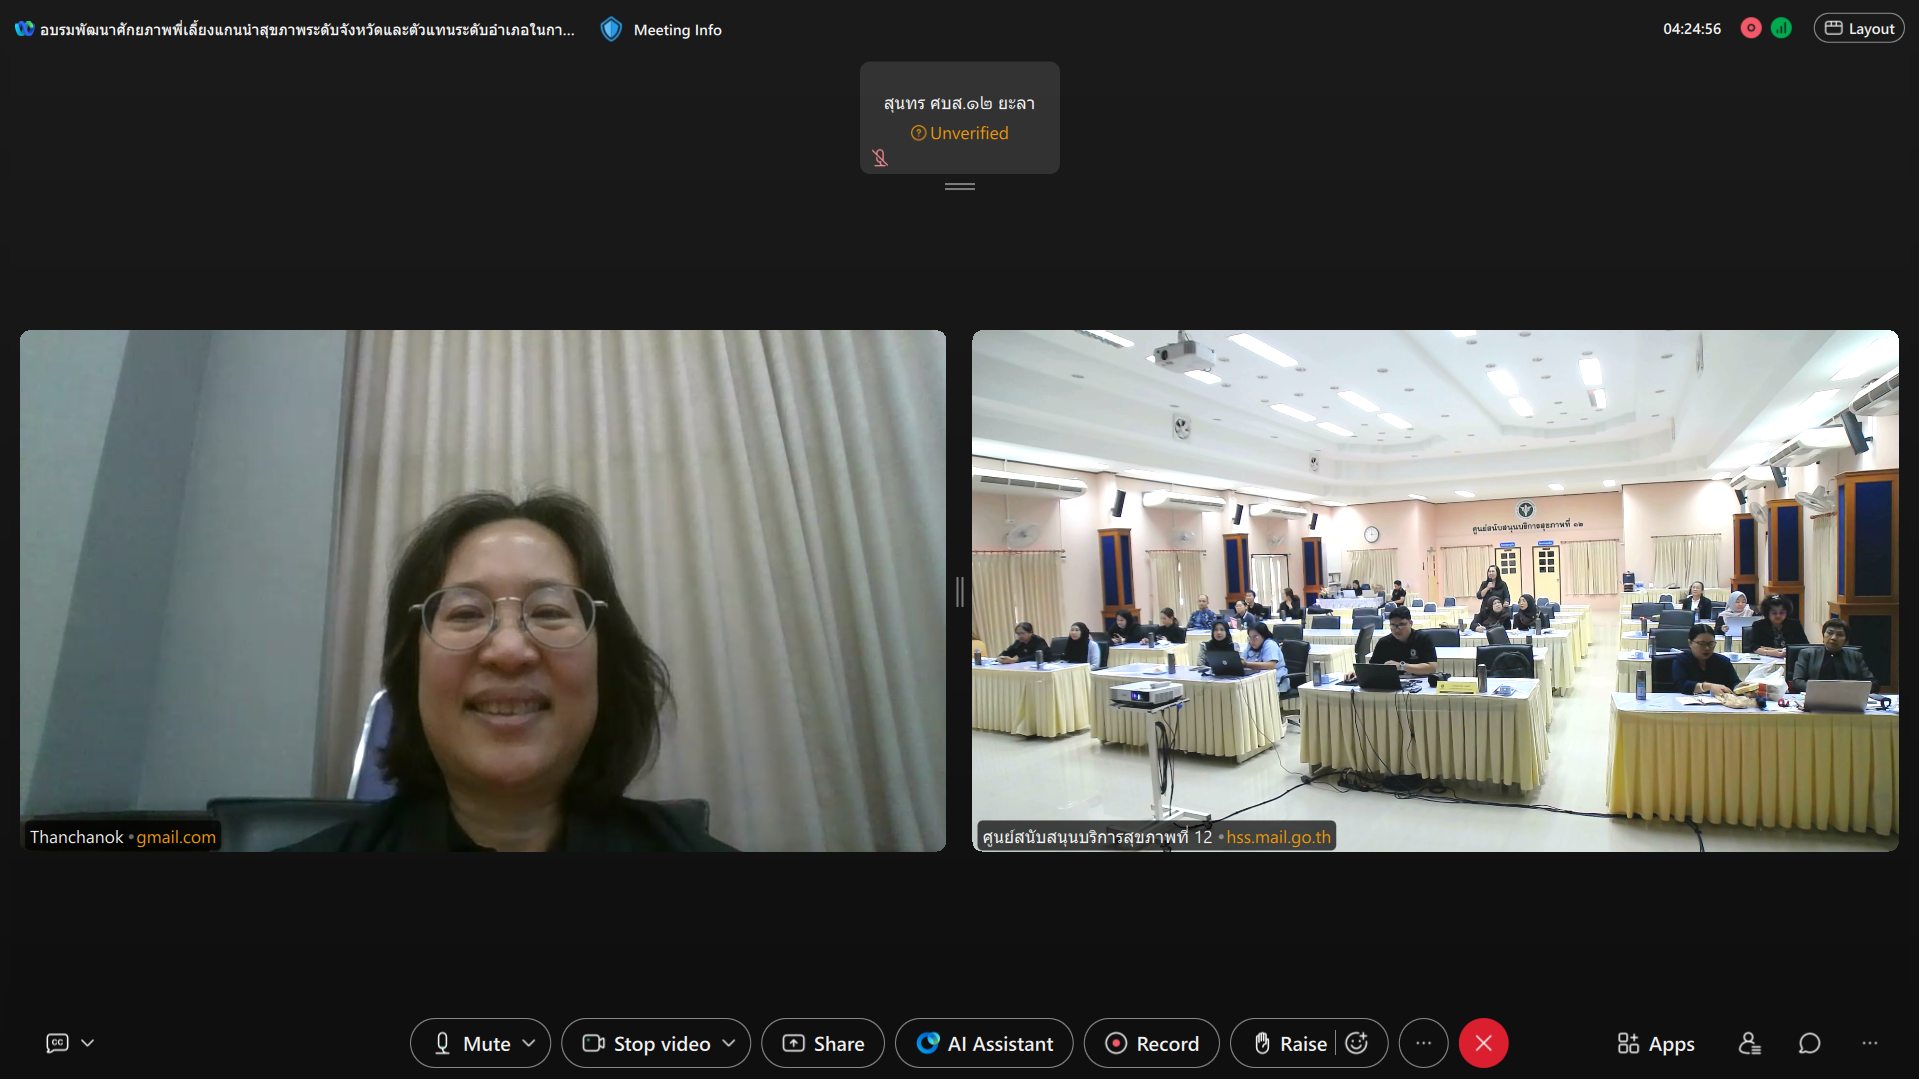Open the Apps panel
The height and width of the screenshot is (1079, 1919).
(1655, 1043)
